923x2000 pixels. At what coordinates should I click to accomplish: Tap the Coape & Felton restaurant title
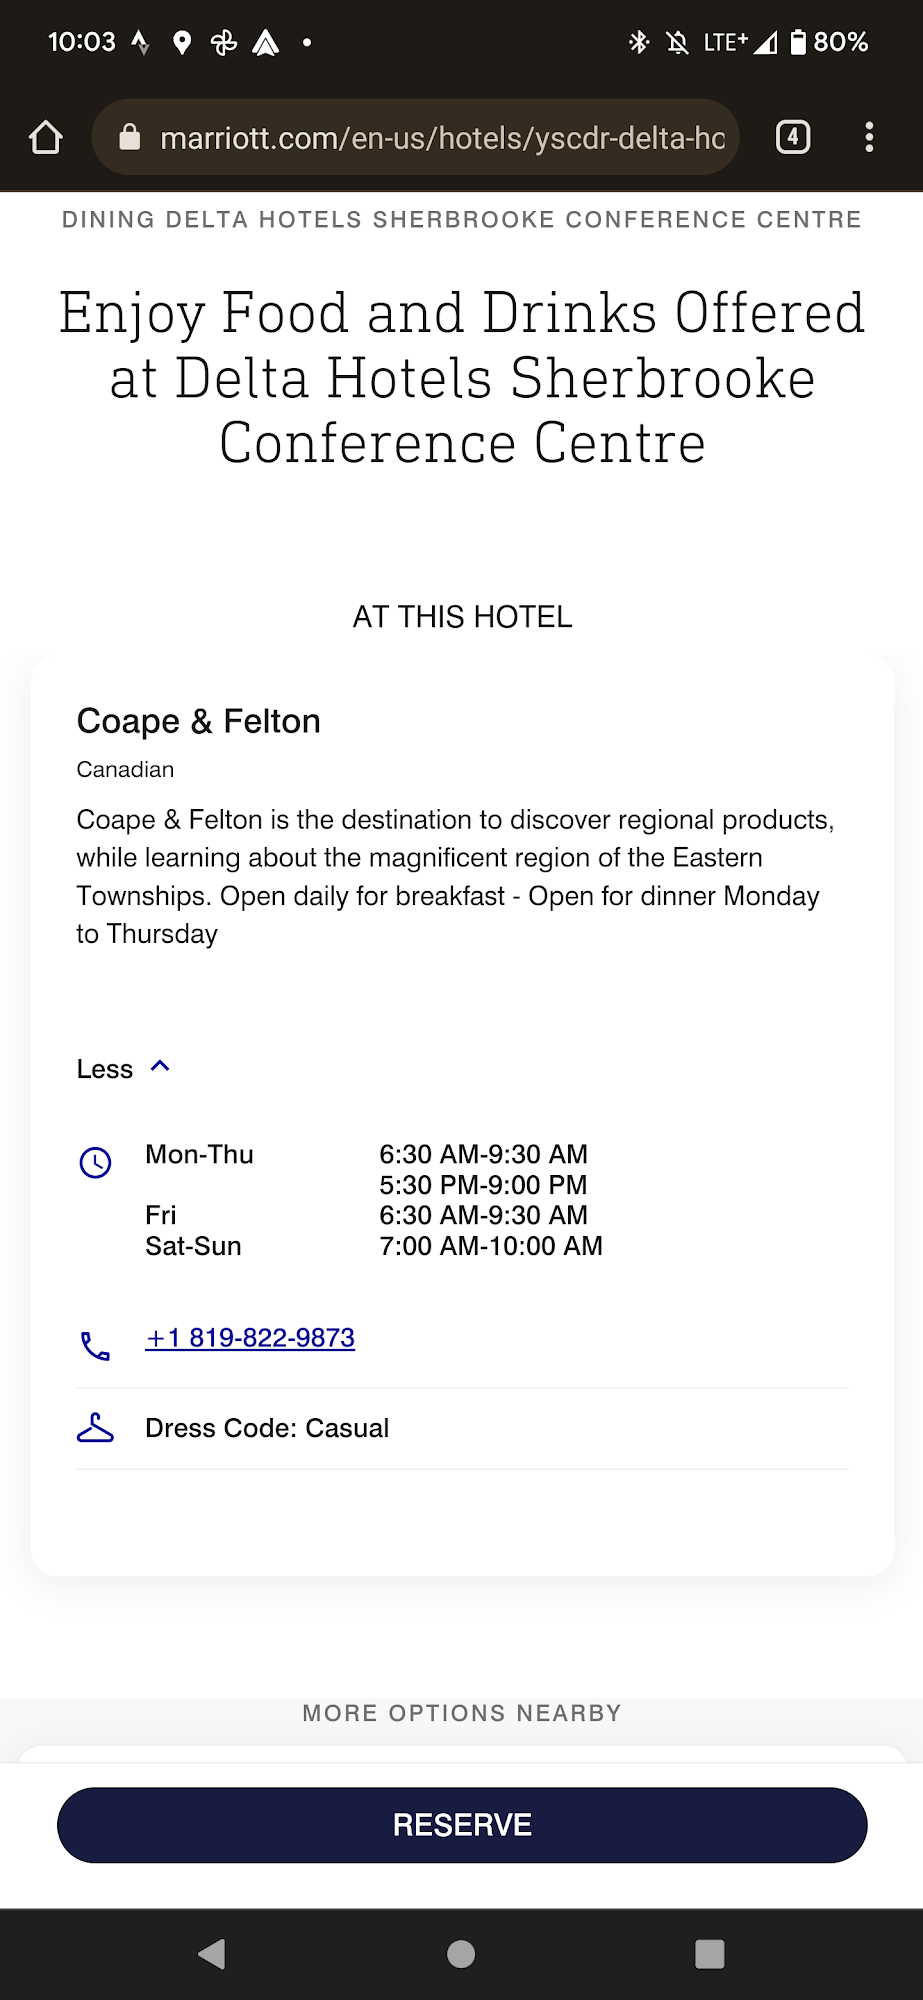point(199,721)
